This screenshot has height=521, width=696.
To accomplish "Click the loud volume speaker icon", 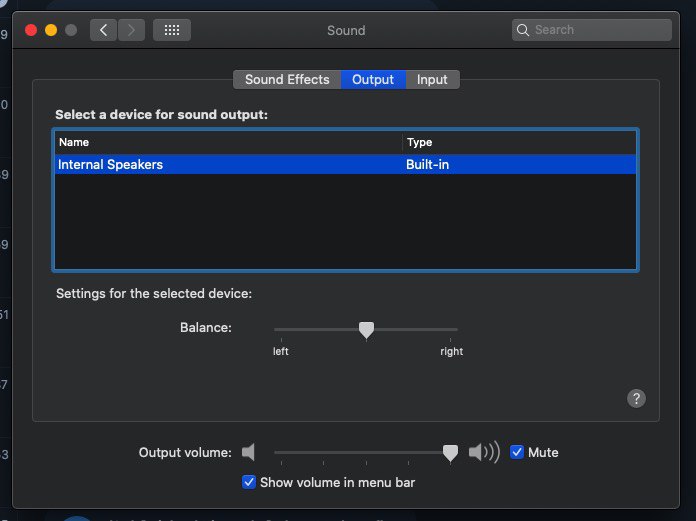I will pyautogui.click(x=484, y=452).
